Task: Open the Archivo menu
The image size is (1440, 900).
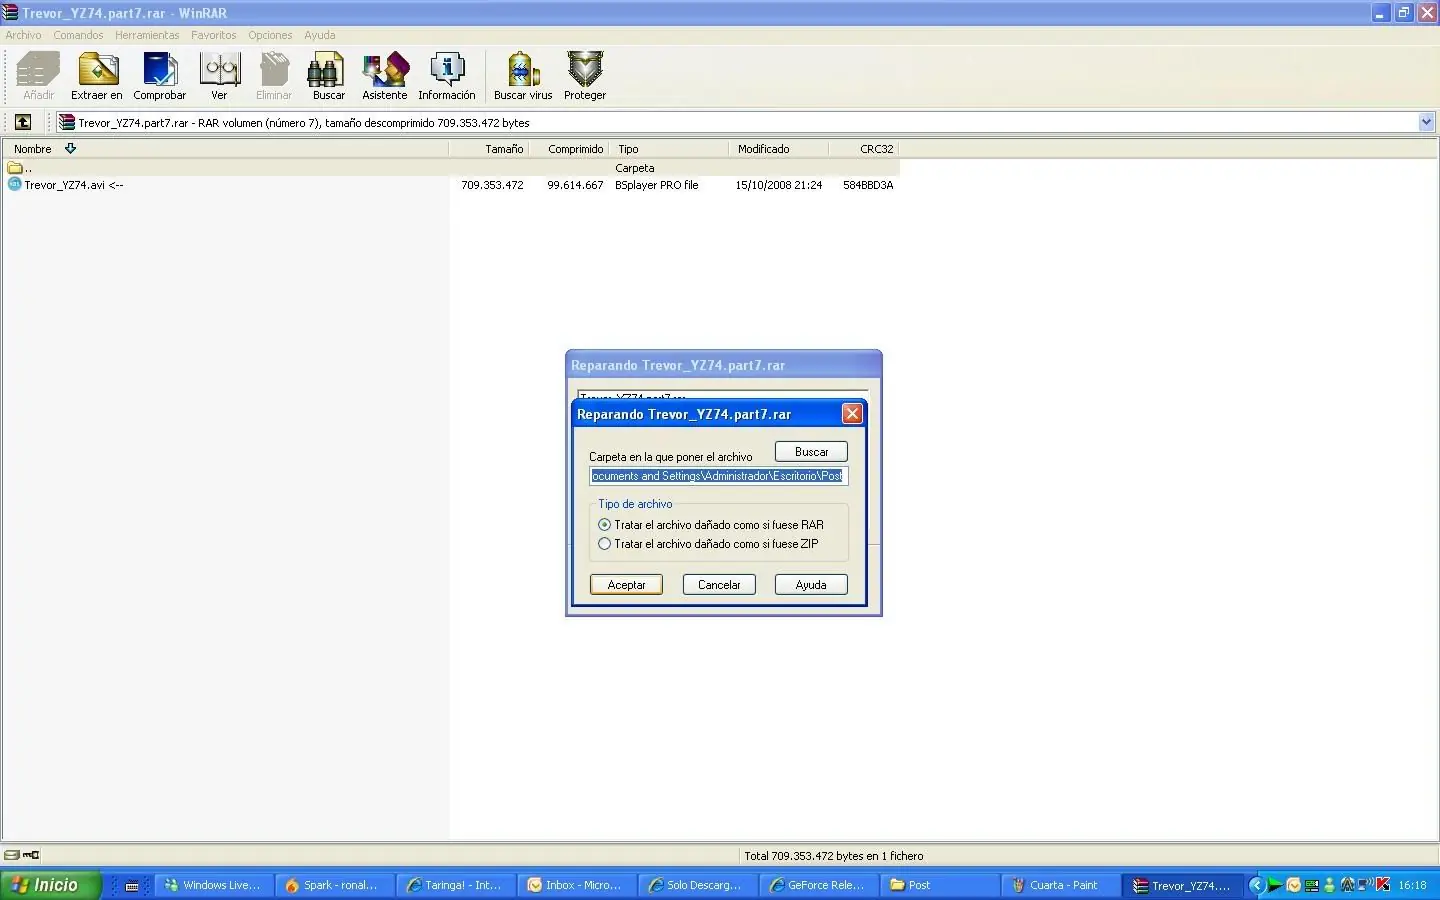Action: coord(23,35)
